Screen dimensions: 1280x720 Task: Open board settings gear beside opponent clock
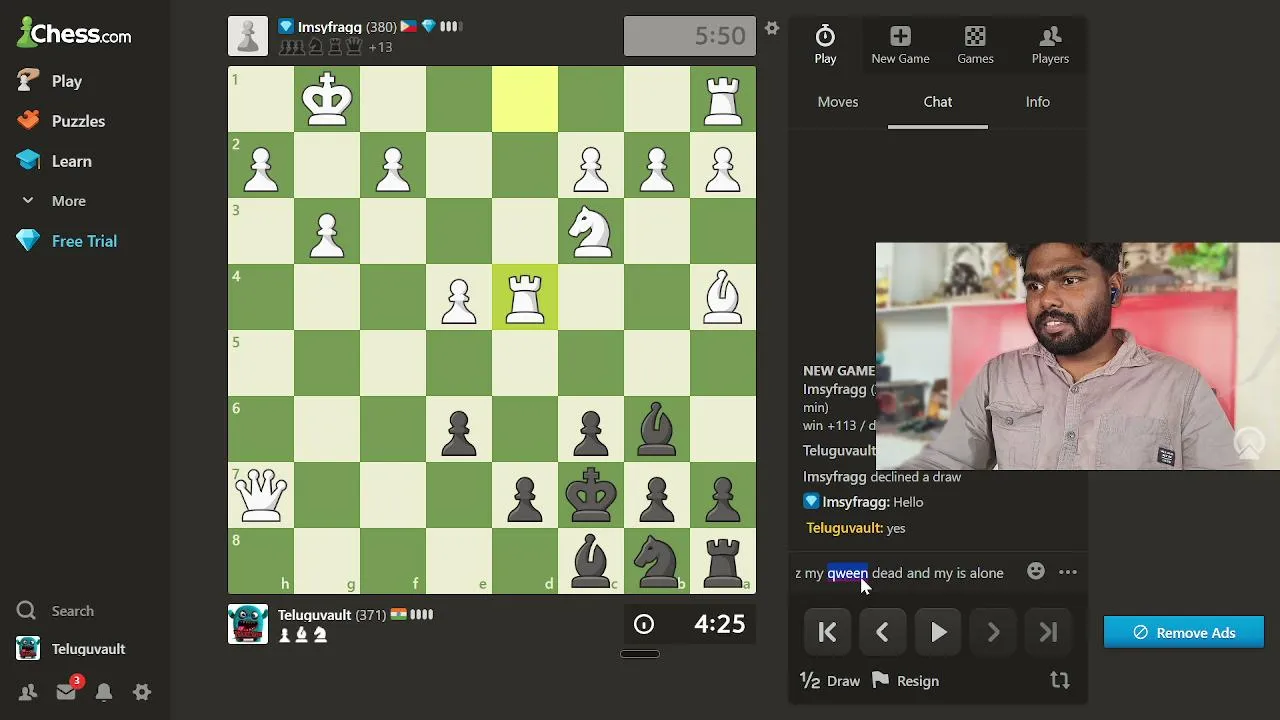pyautogui.click(x=771, y=29)
